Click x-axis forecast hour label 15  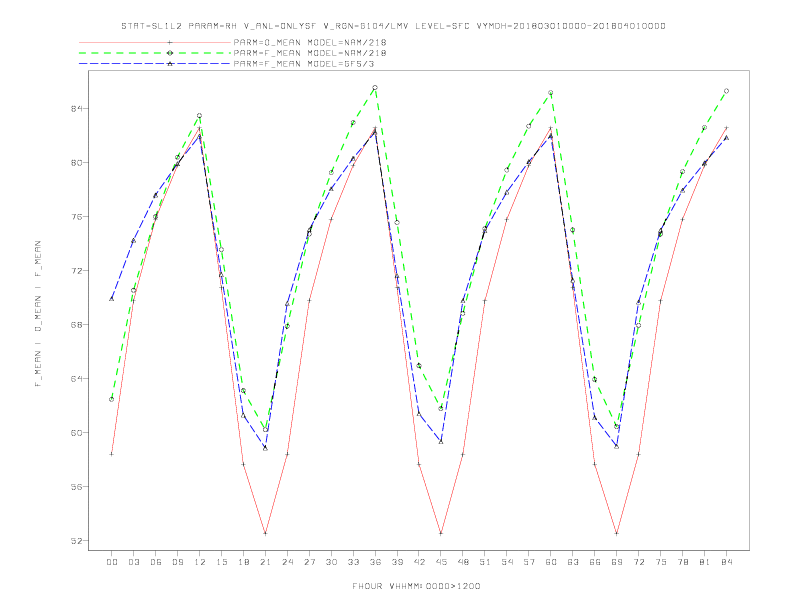221,562
